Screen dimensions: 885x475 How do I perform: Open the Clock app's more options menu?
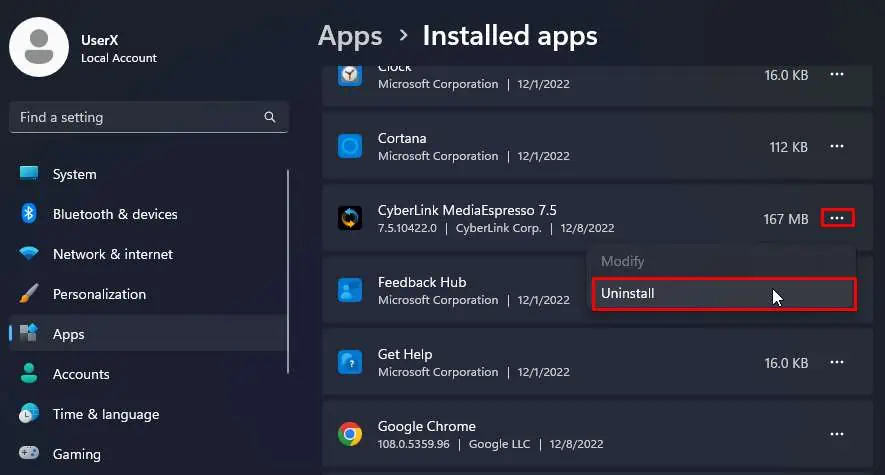pos(837,75)
